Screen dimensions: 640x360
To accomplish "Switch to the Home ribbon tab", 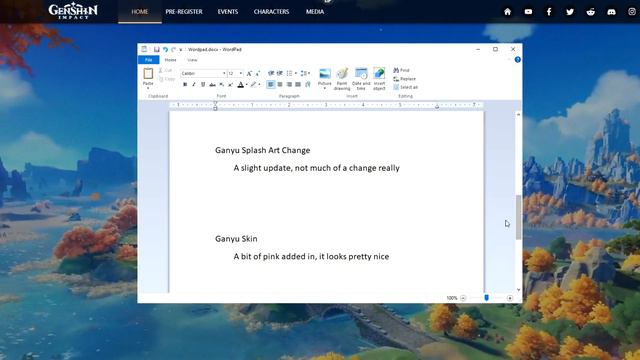I will point(170,60).
